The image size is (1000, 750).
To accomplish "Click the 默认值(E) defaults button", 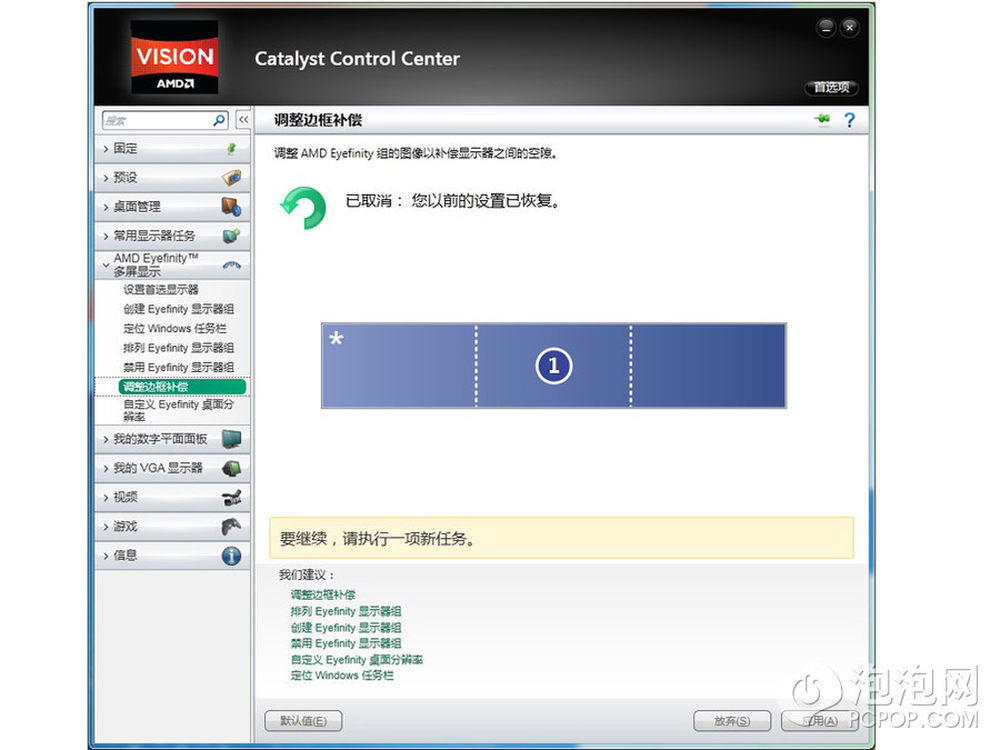I will pyautogui.click(x=304, y=721).
